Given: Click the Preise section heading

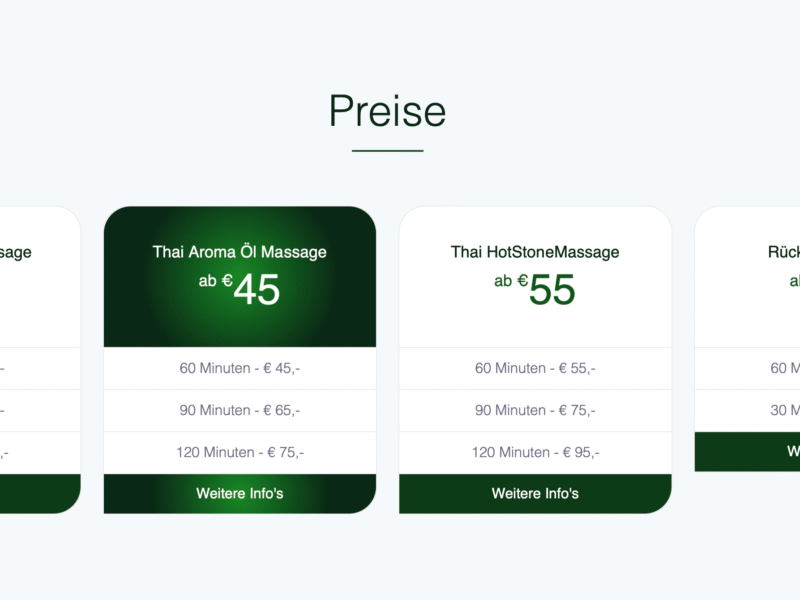Looking at the screenshot, I should [x=387, y=111].
